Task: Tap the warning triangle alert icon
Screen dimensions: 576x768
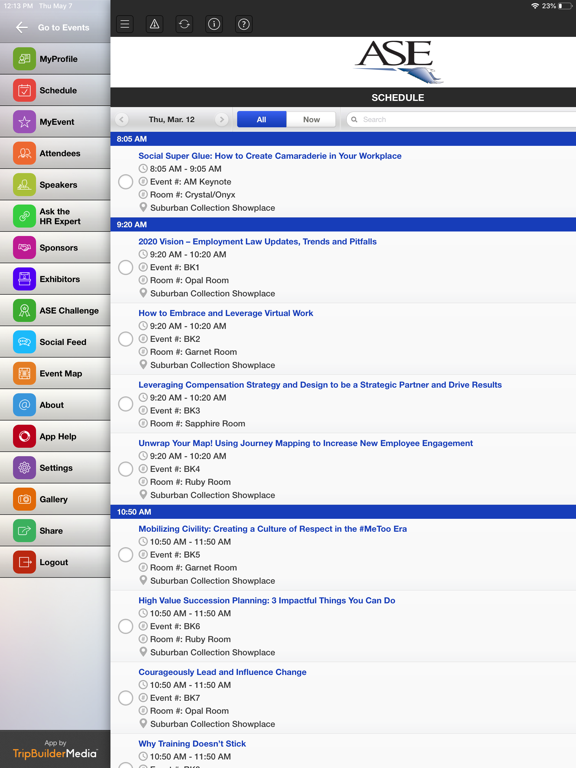Action: pyautogui.click(x=154, y=24)
